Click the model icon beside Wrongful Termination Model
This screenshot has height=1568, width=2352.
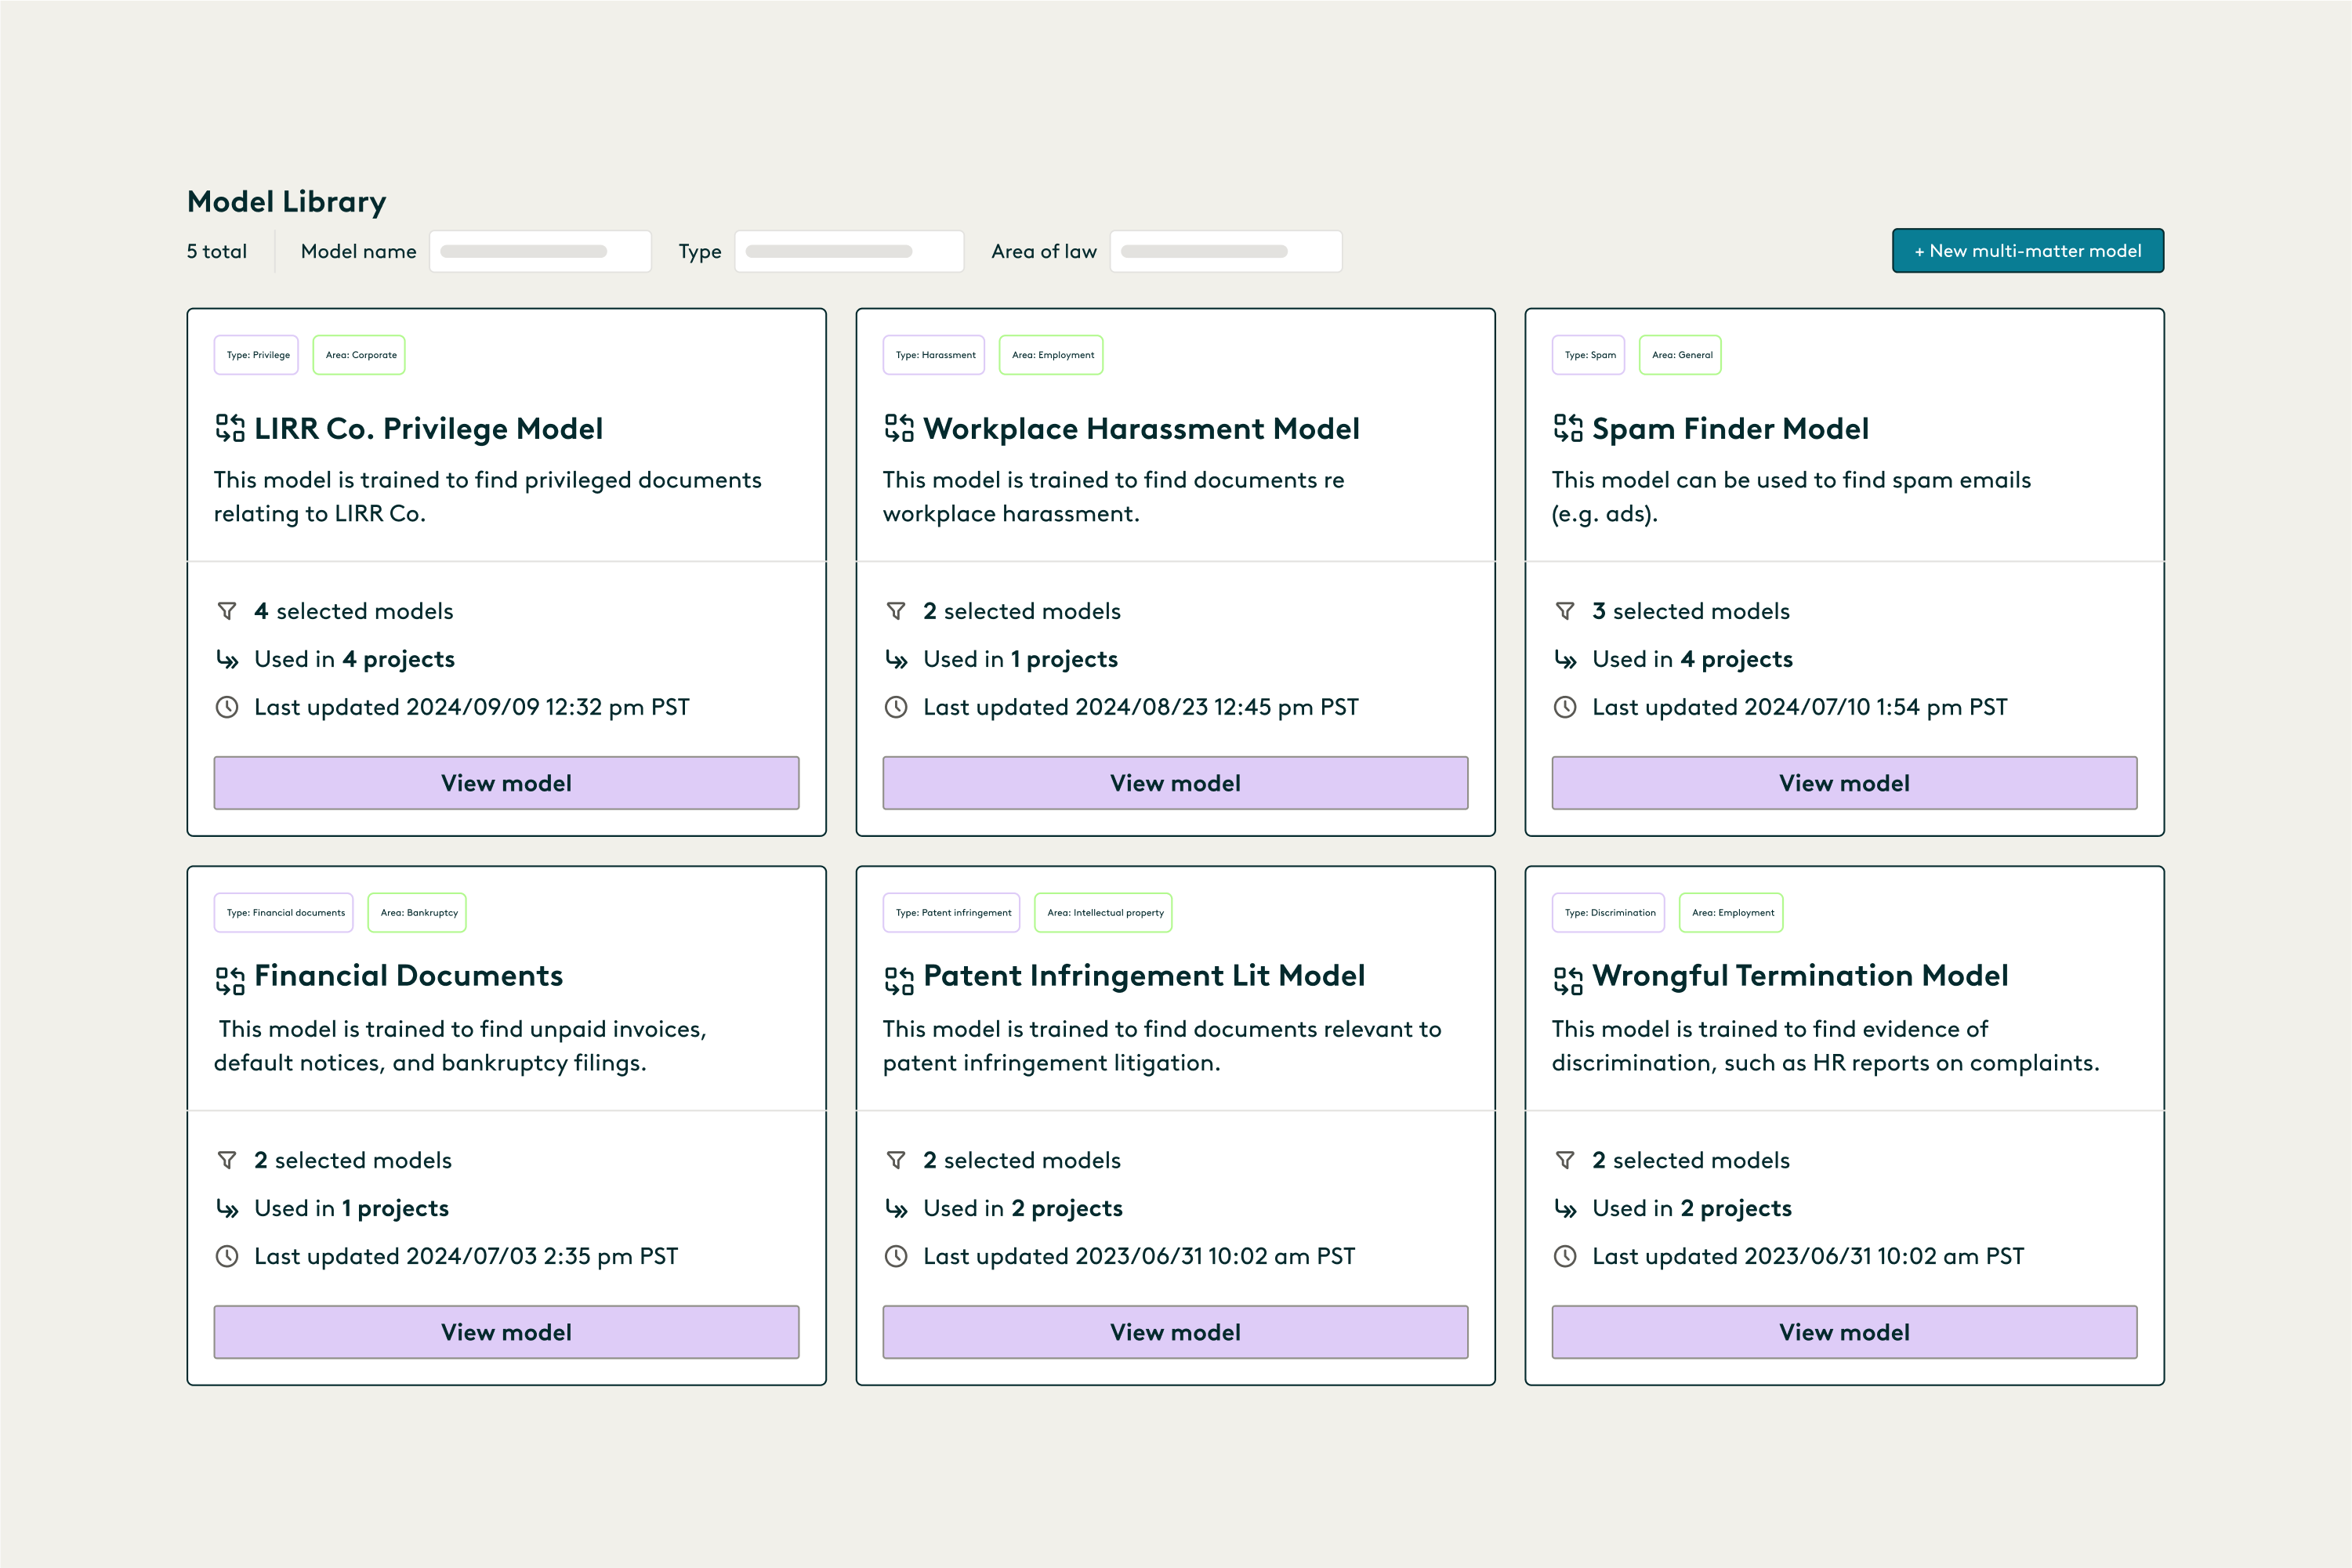pos(1567,980)
